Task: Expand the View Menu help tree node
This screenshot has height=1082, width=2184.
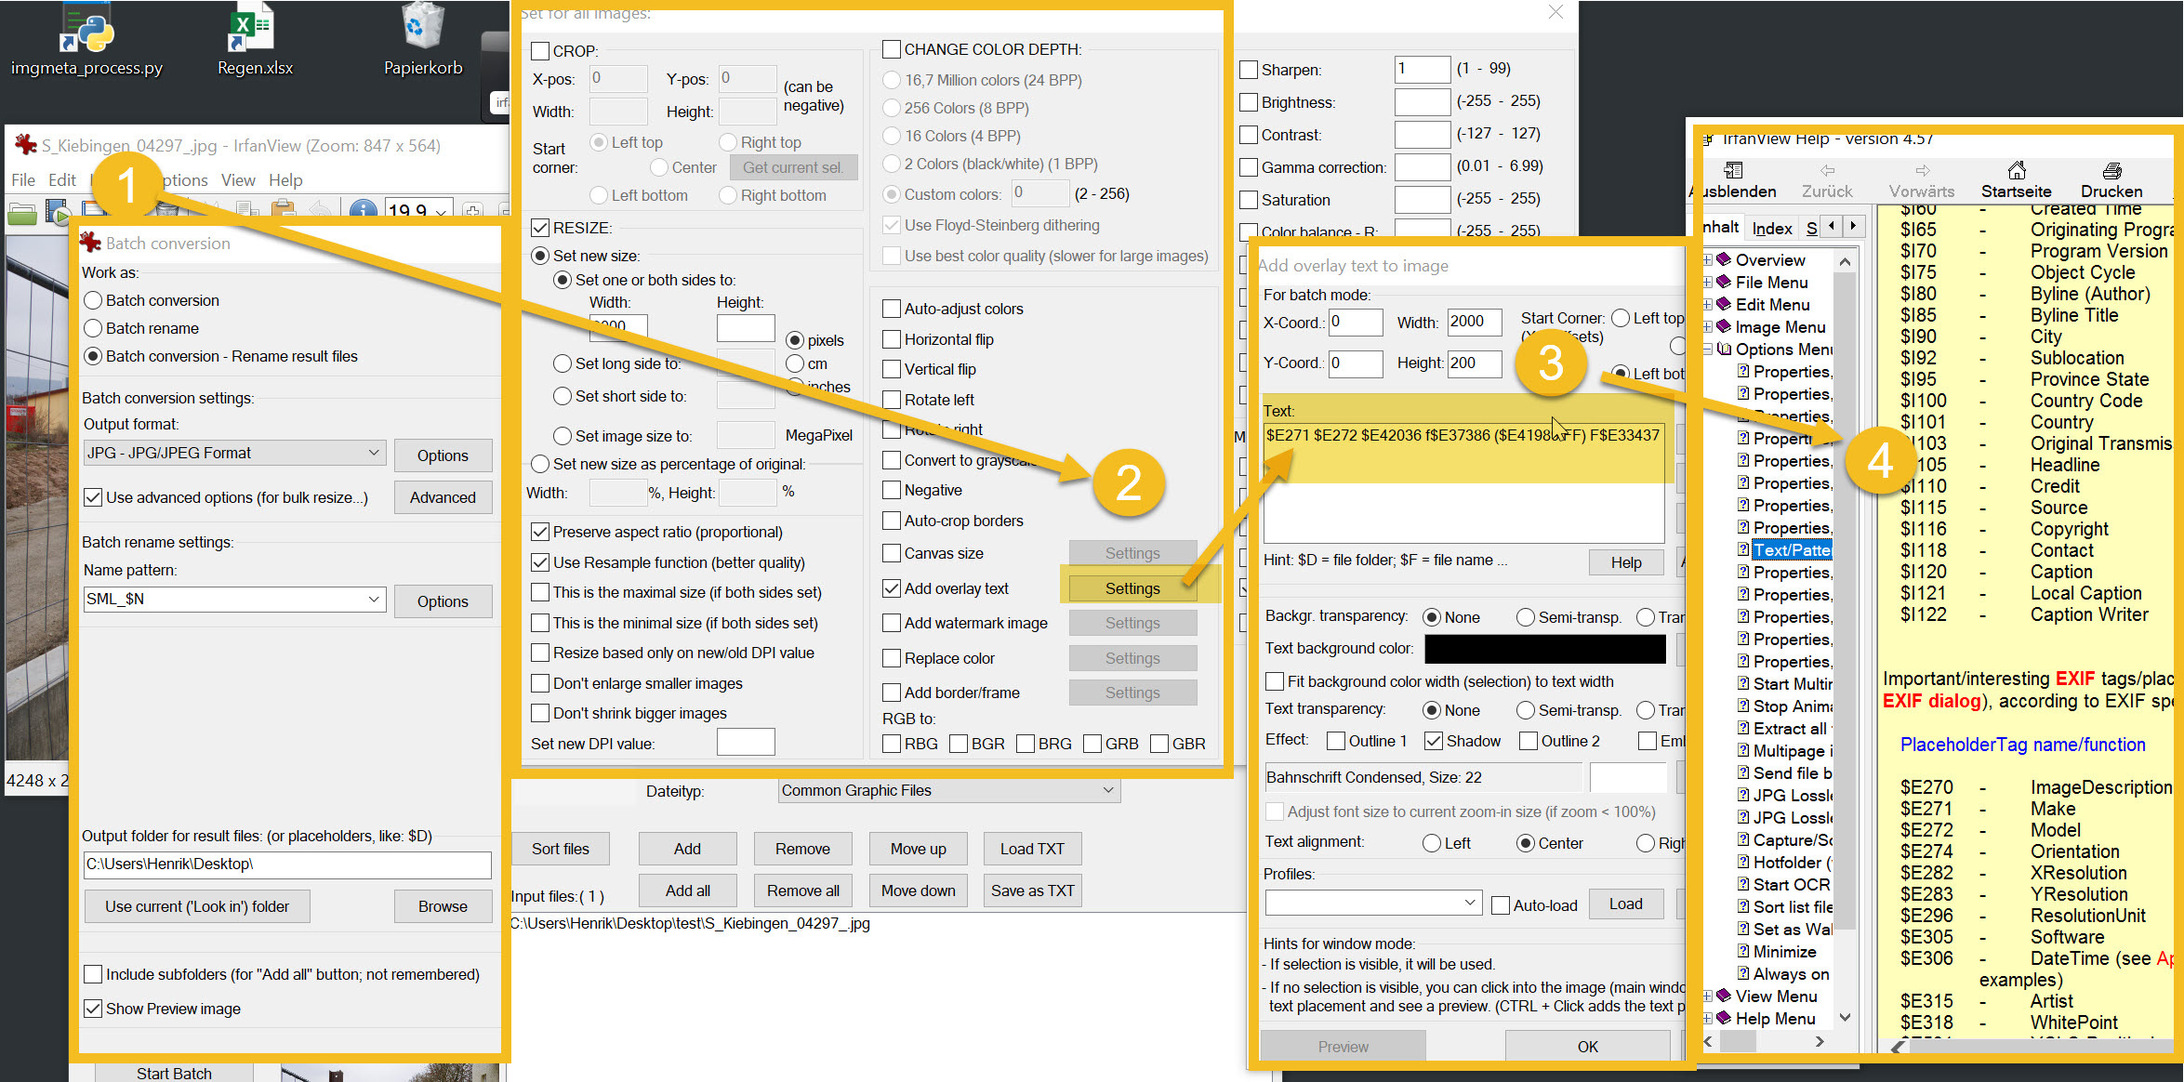Action: pyautogui.click(x=1707, y=996)
